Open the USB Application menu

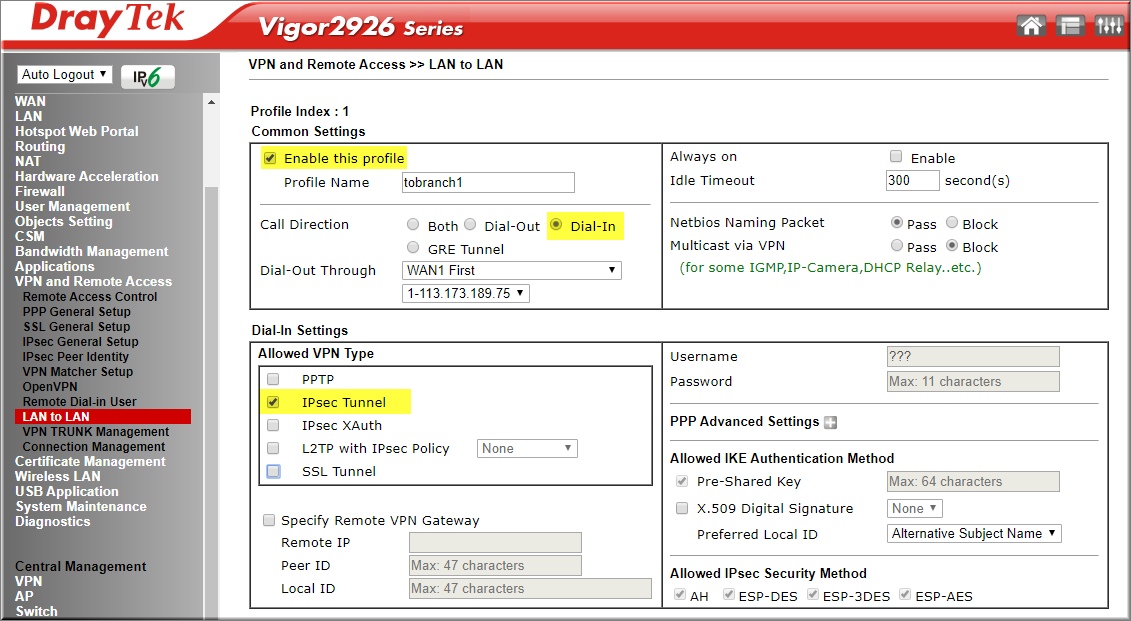coord(66,492)
